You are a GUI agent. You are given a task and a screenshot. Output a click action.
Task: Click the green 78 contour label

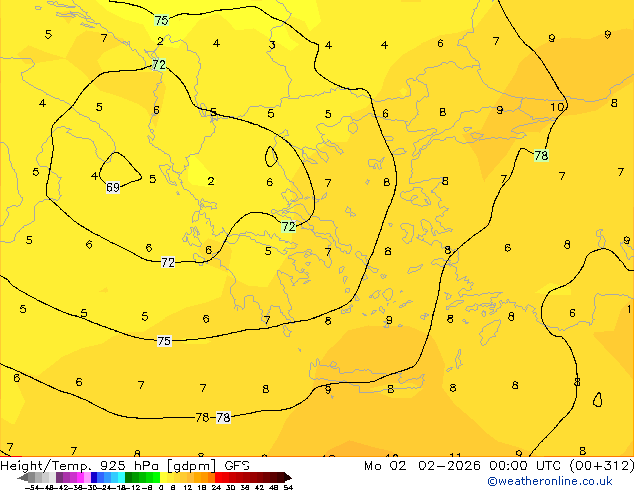[541, 155]
